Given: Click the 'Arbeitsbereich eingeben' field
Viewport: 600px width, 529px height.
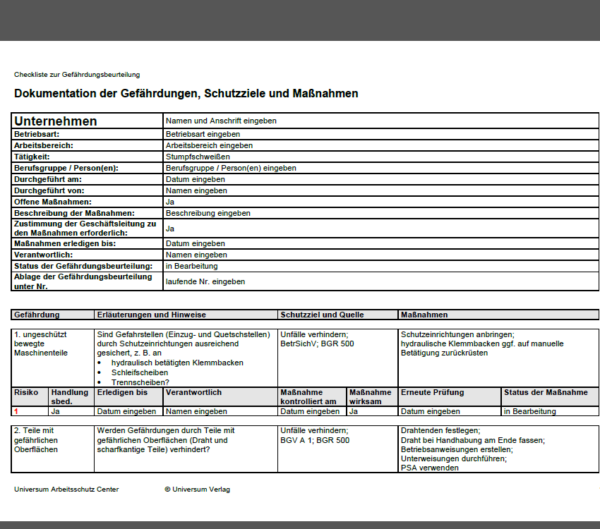Looking at the screenshot, I should (381, 145).
